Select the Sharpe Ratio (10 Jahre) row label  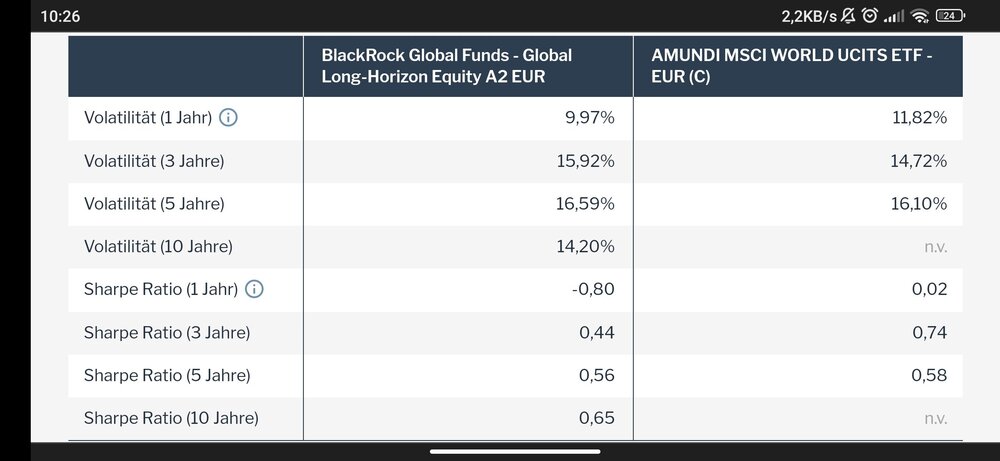(x=171, y=419)
